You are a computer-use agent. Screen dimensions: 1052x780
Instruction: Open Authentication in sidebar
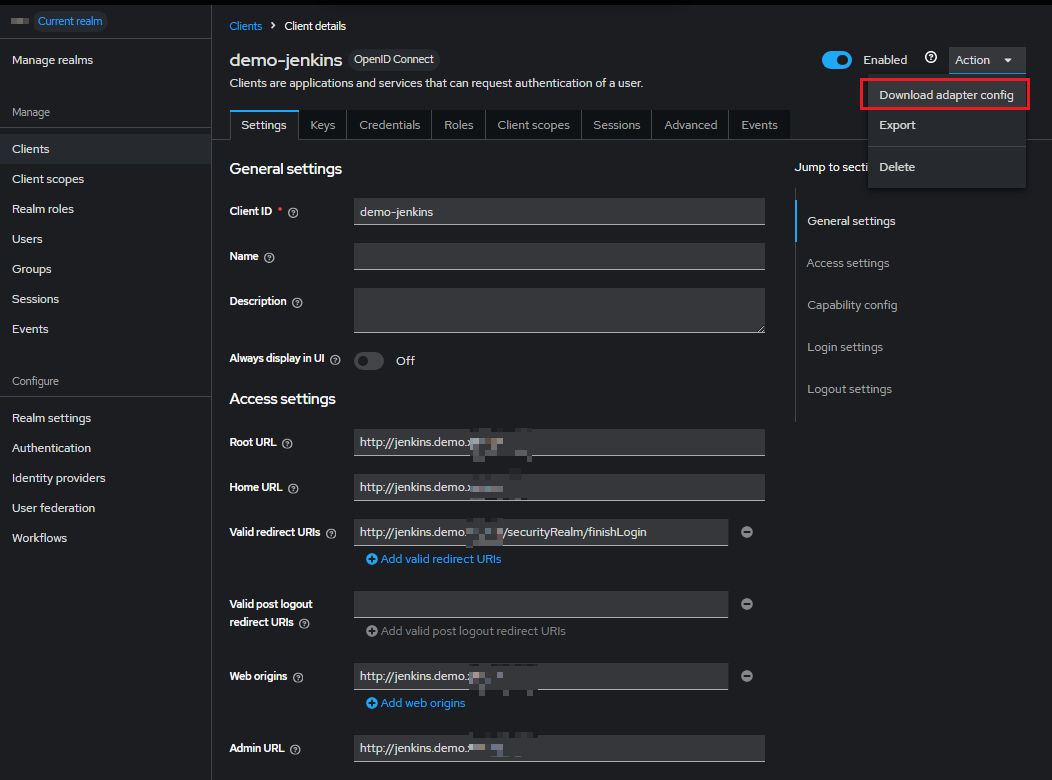[105, 448]
